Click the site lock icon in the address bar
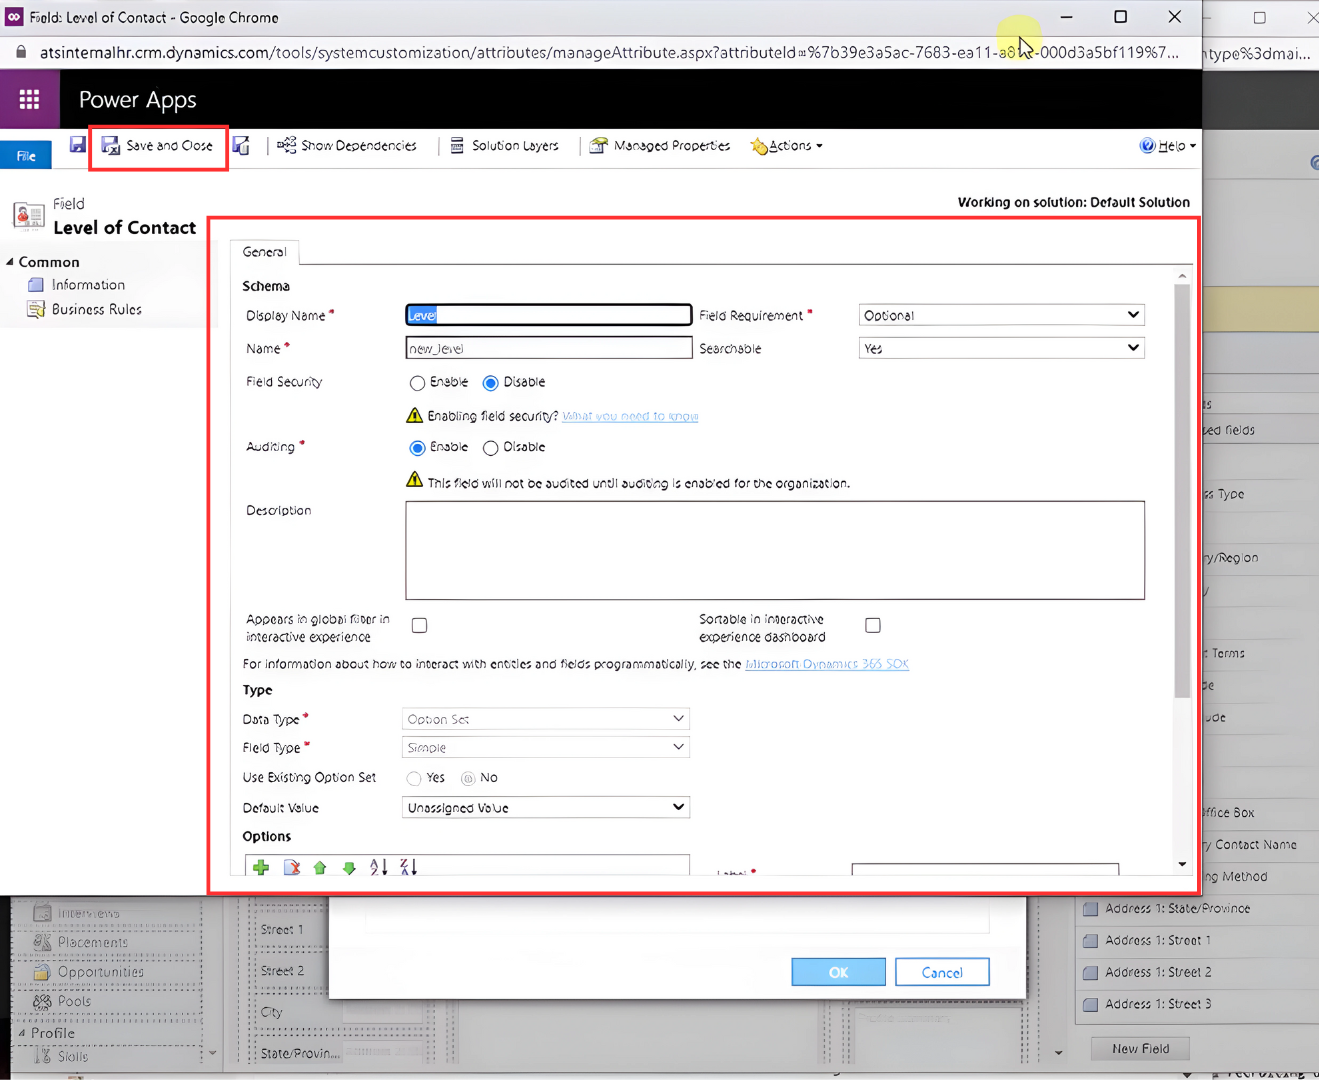Screen dimensions: 1319x1080 pos(20,52)
